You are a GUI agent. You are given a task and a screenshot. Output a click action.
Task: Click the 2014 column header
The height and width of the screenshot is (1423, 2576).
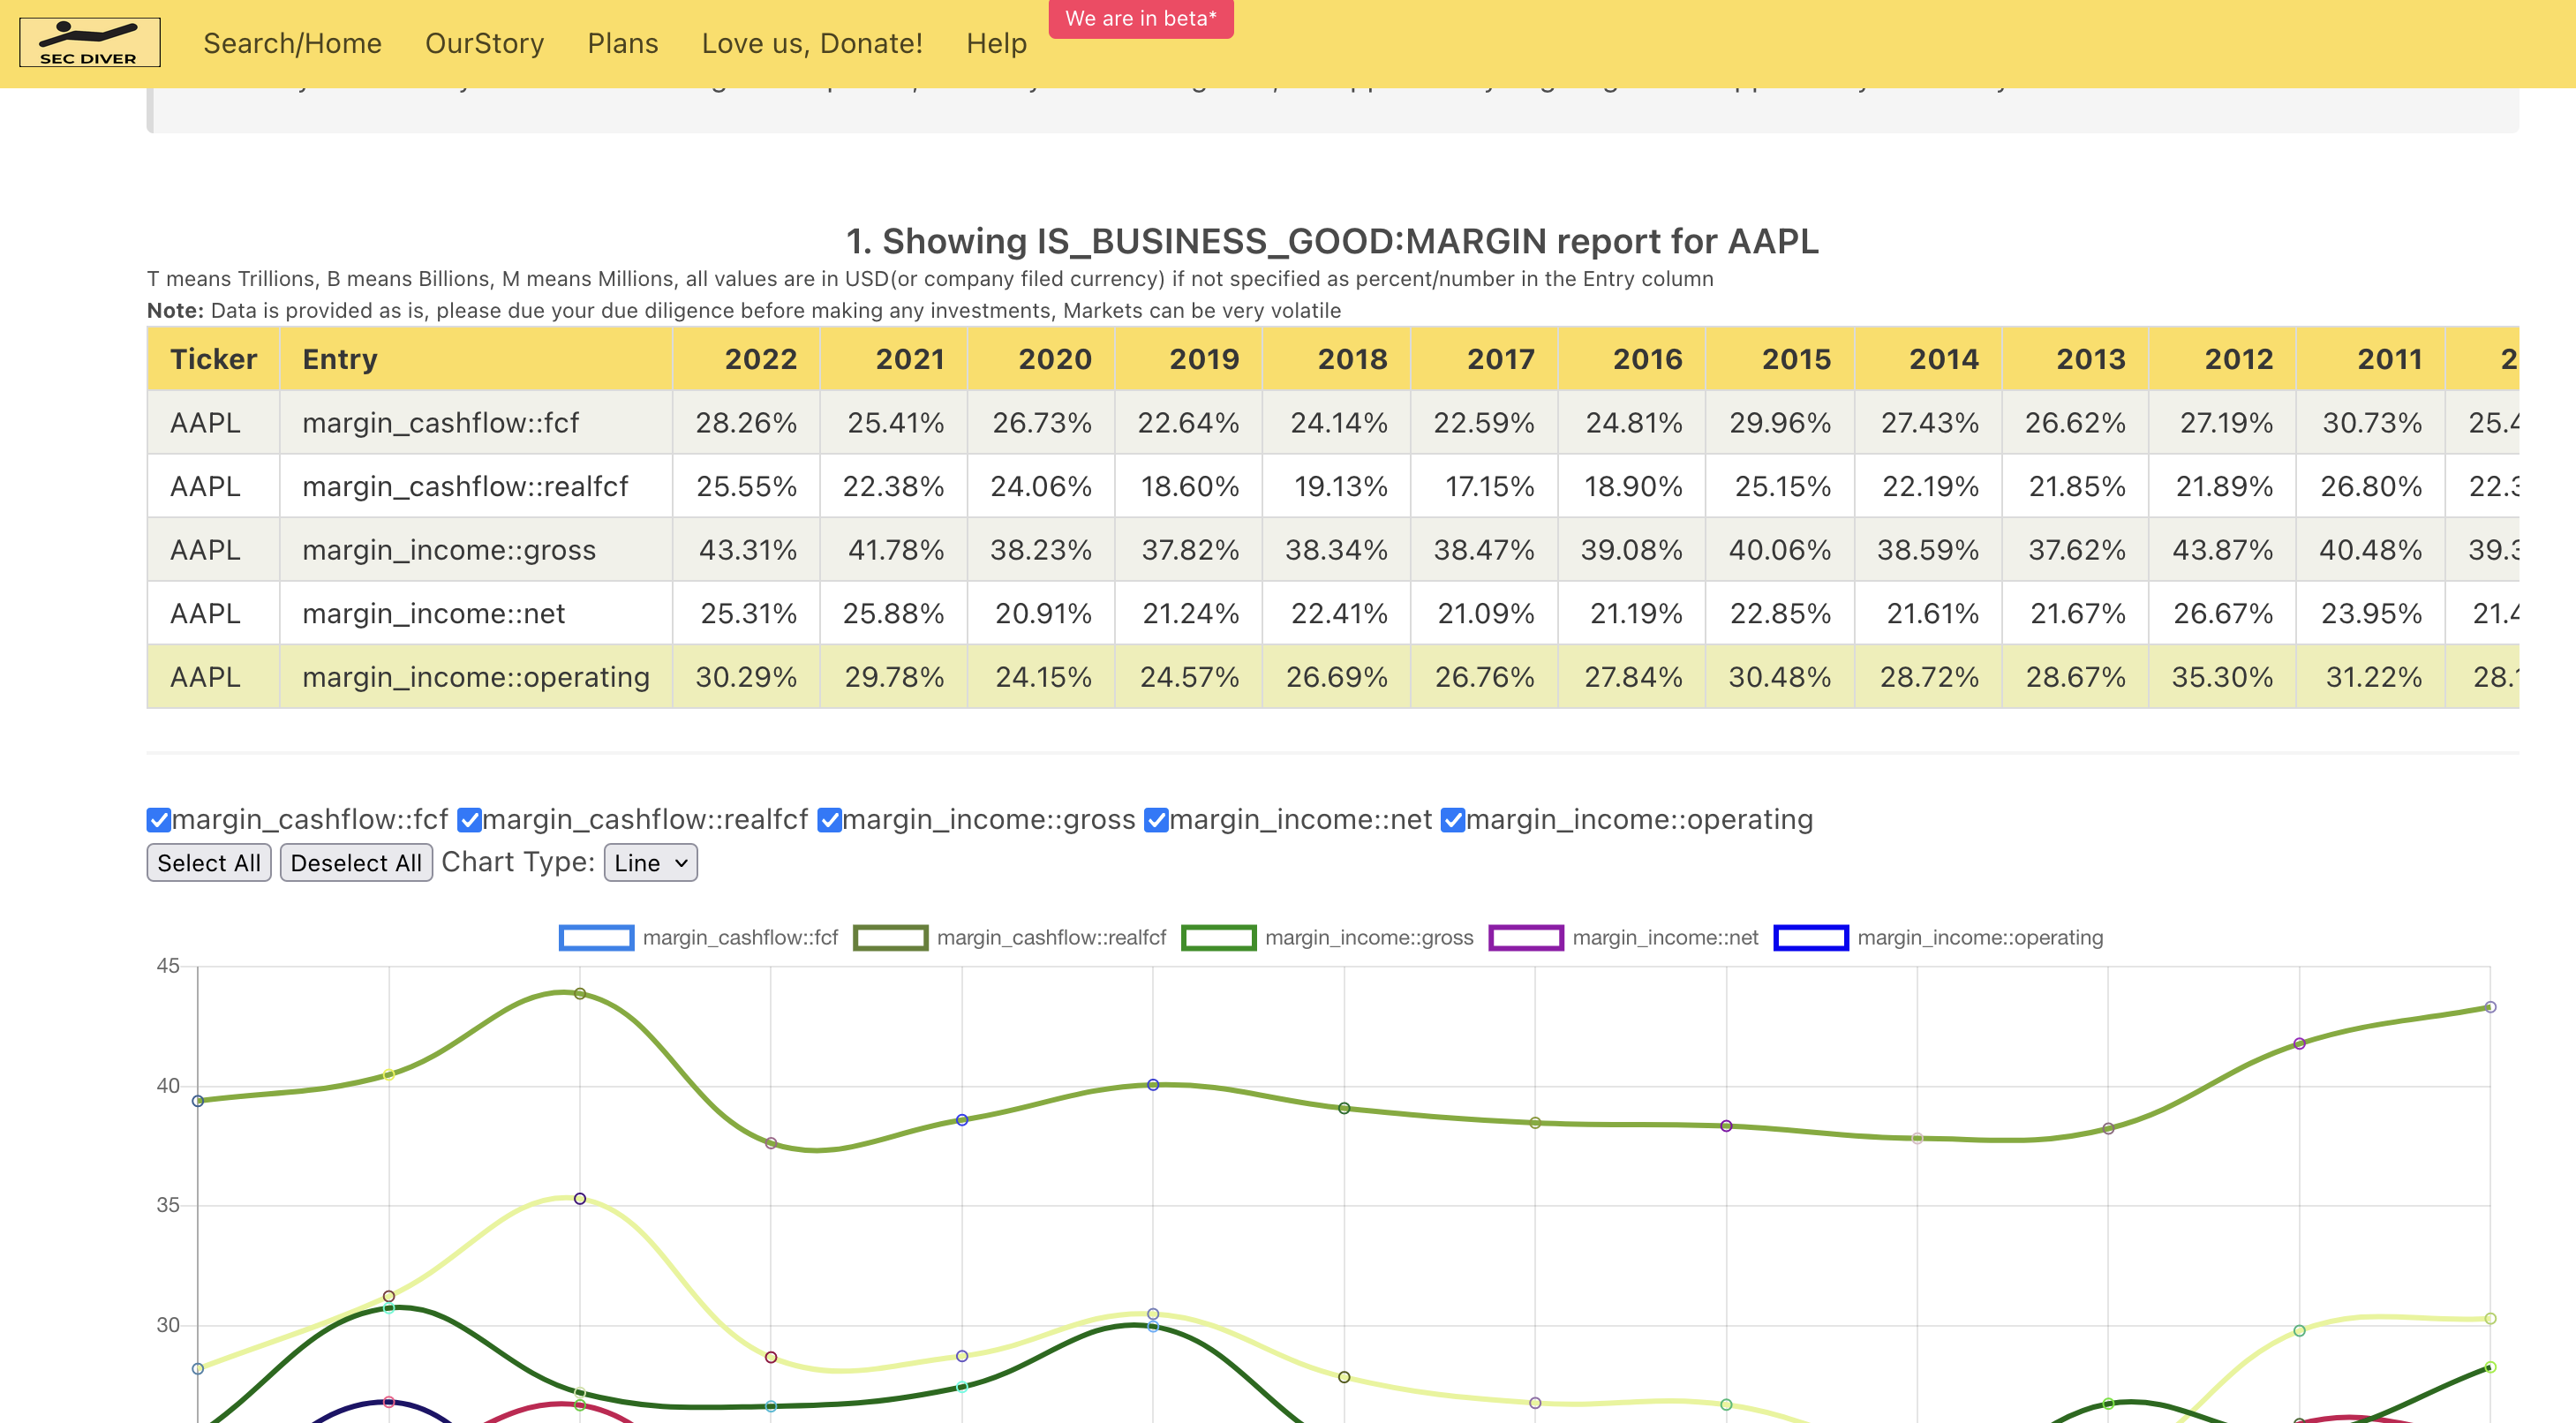pyautogui.click(x=1928, y=359)
